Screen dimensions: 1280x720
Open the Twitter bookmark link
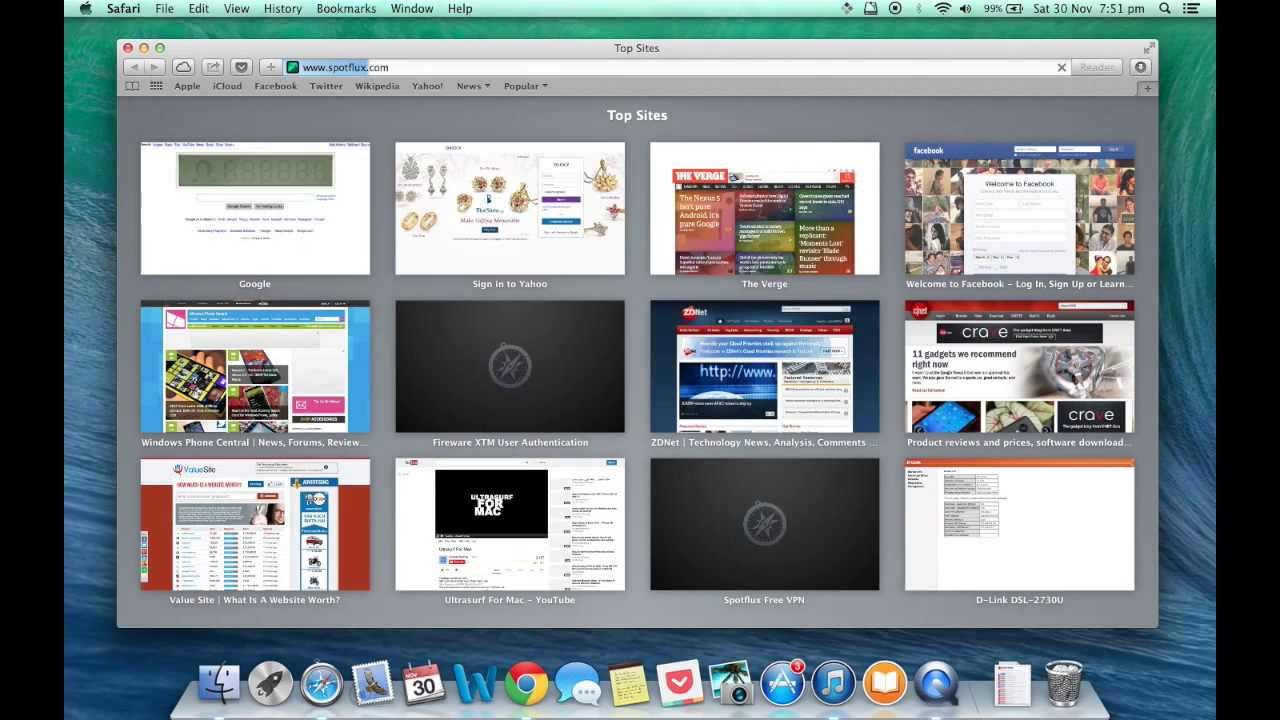point(326,86)
